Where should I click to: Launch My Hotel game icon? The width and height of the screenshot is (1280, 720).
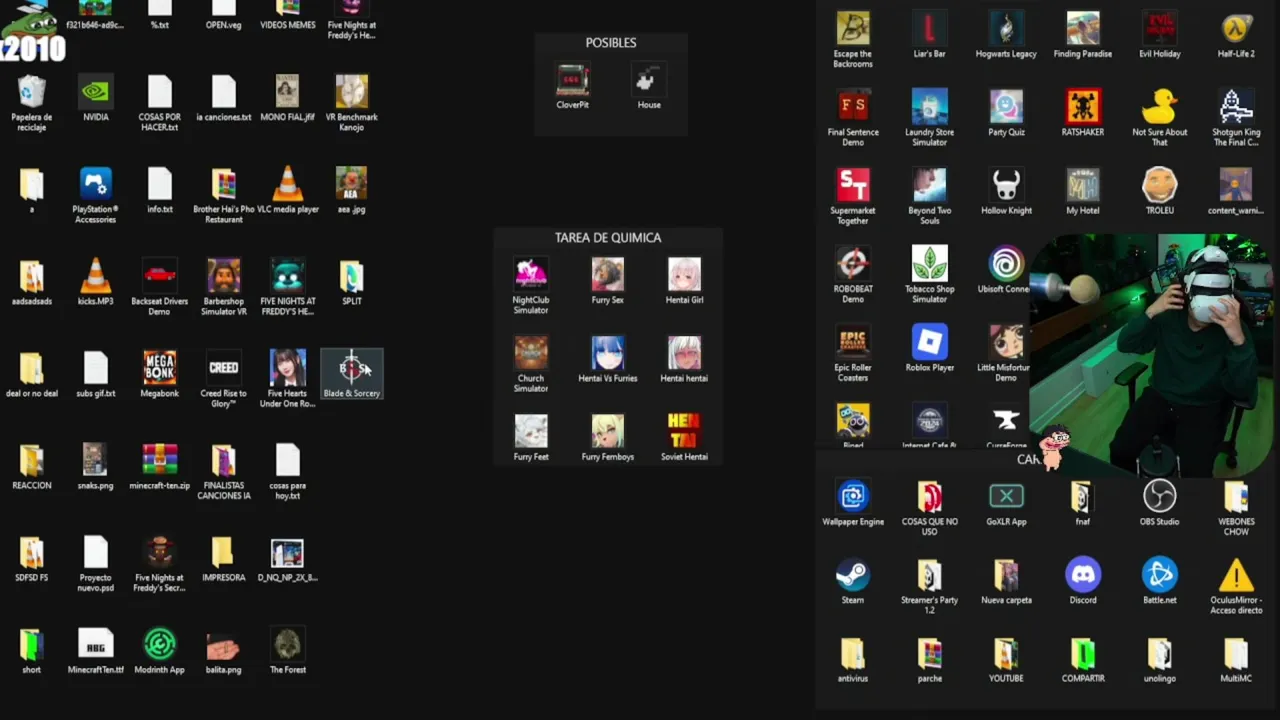(x=1083, y=185)
